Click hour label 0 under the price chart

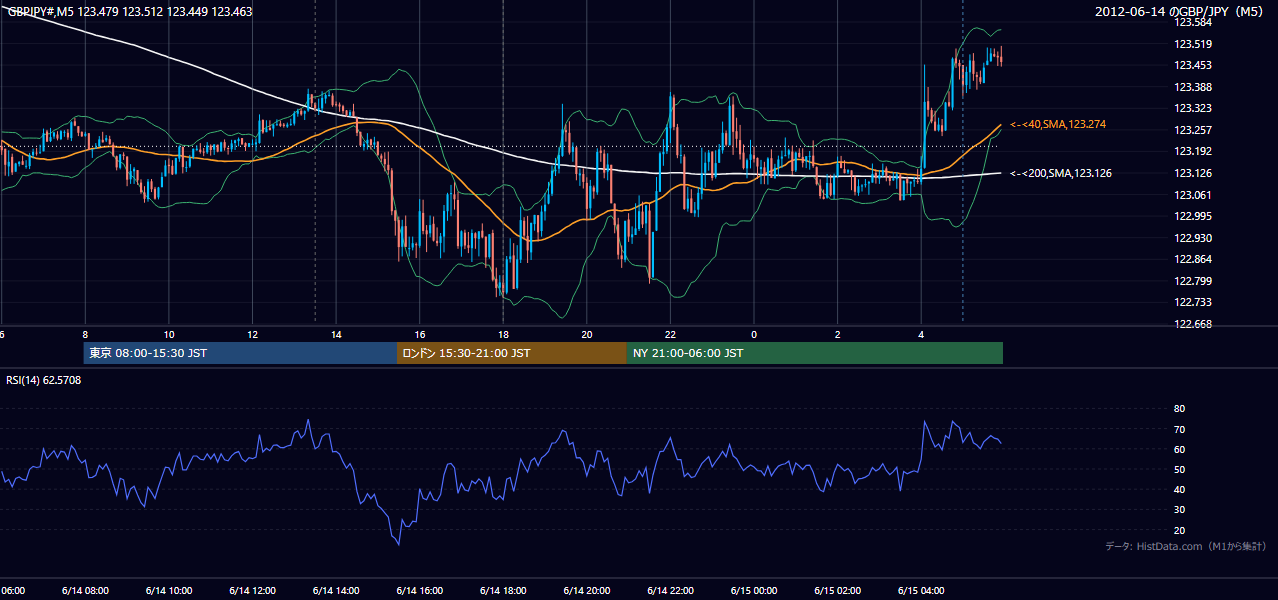point(754,335)
